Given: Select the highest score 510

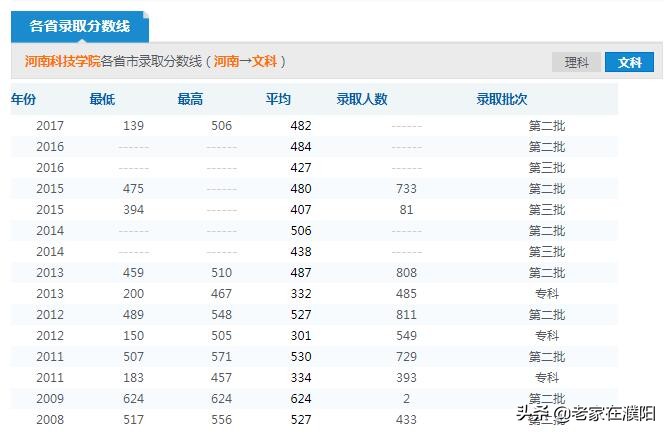Looking at the screenshot, I should (x=222, y=273).
